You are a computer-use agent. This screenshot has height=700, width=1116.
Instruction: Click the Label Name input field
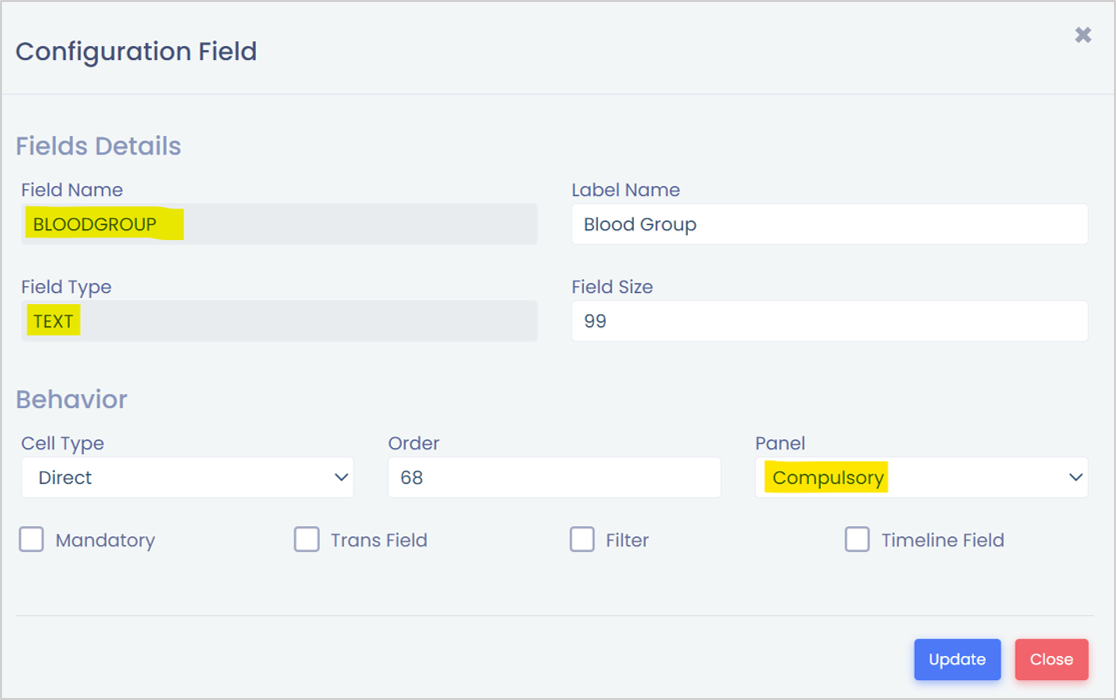pos(830,224)
